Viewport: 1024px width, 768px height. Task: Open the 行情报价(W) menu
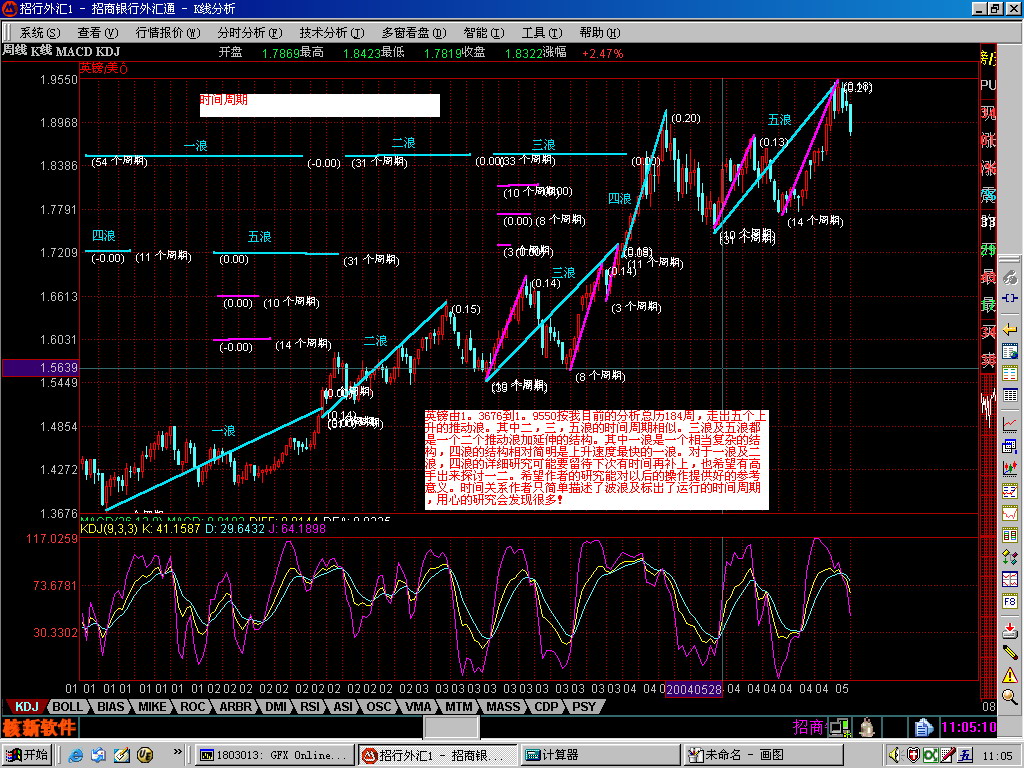click(168, 33)
